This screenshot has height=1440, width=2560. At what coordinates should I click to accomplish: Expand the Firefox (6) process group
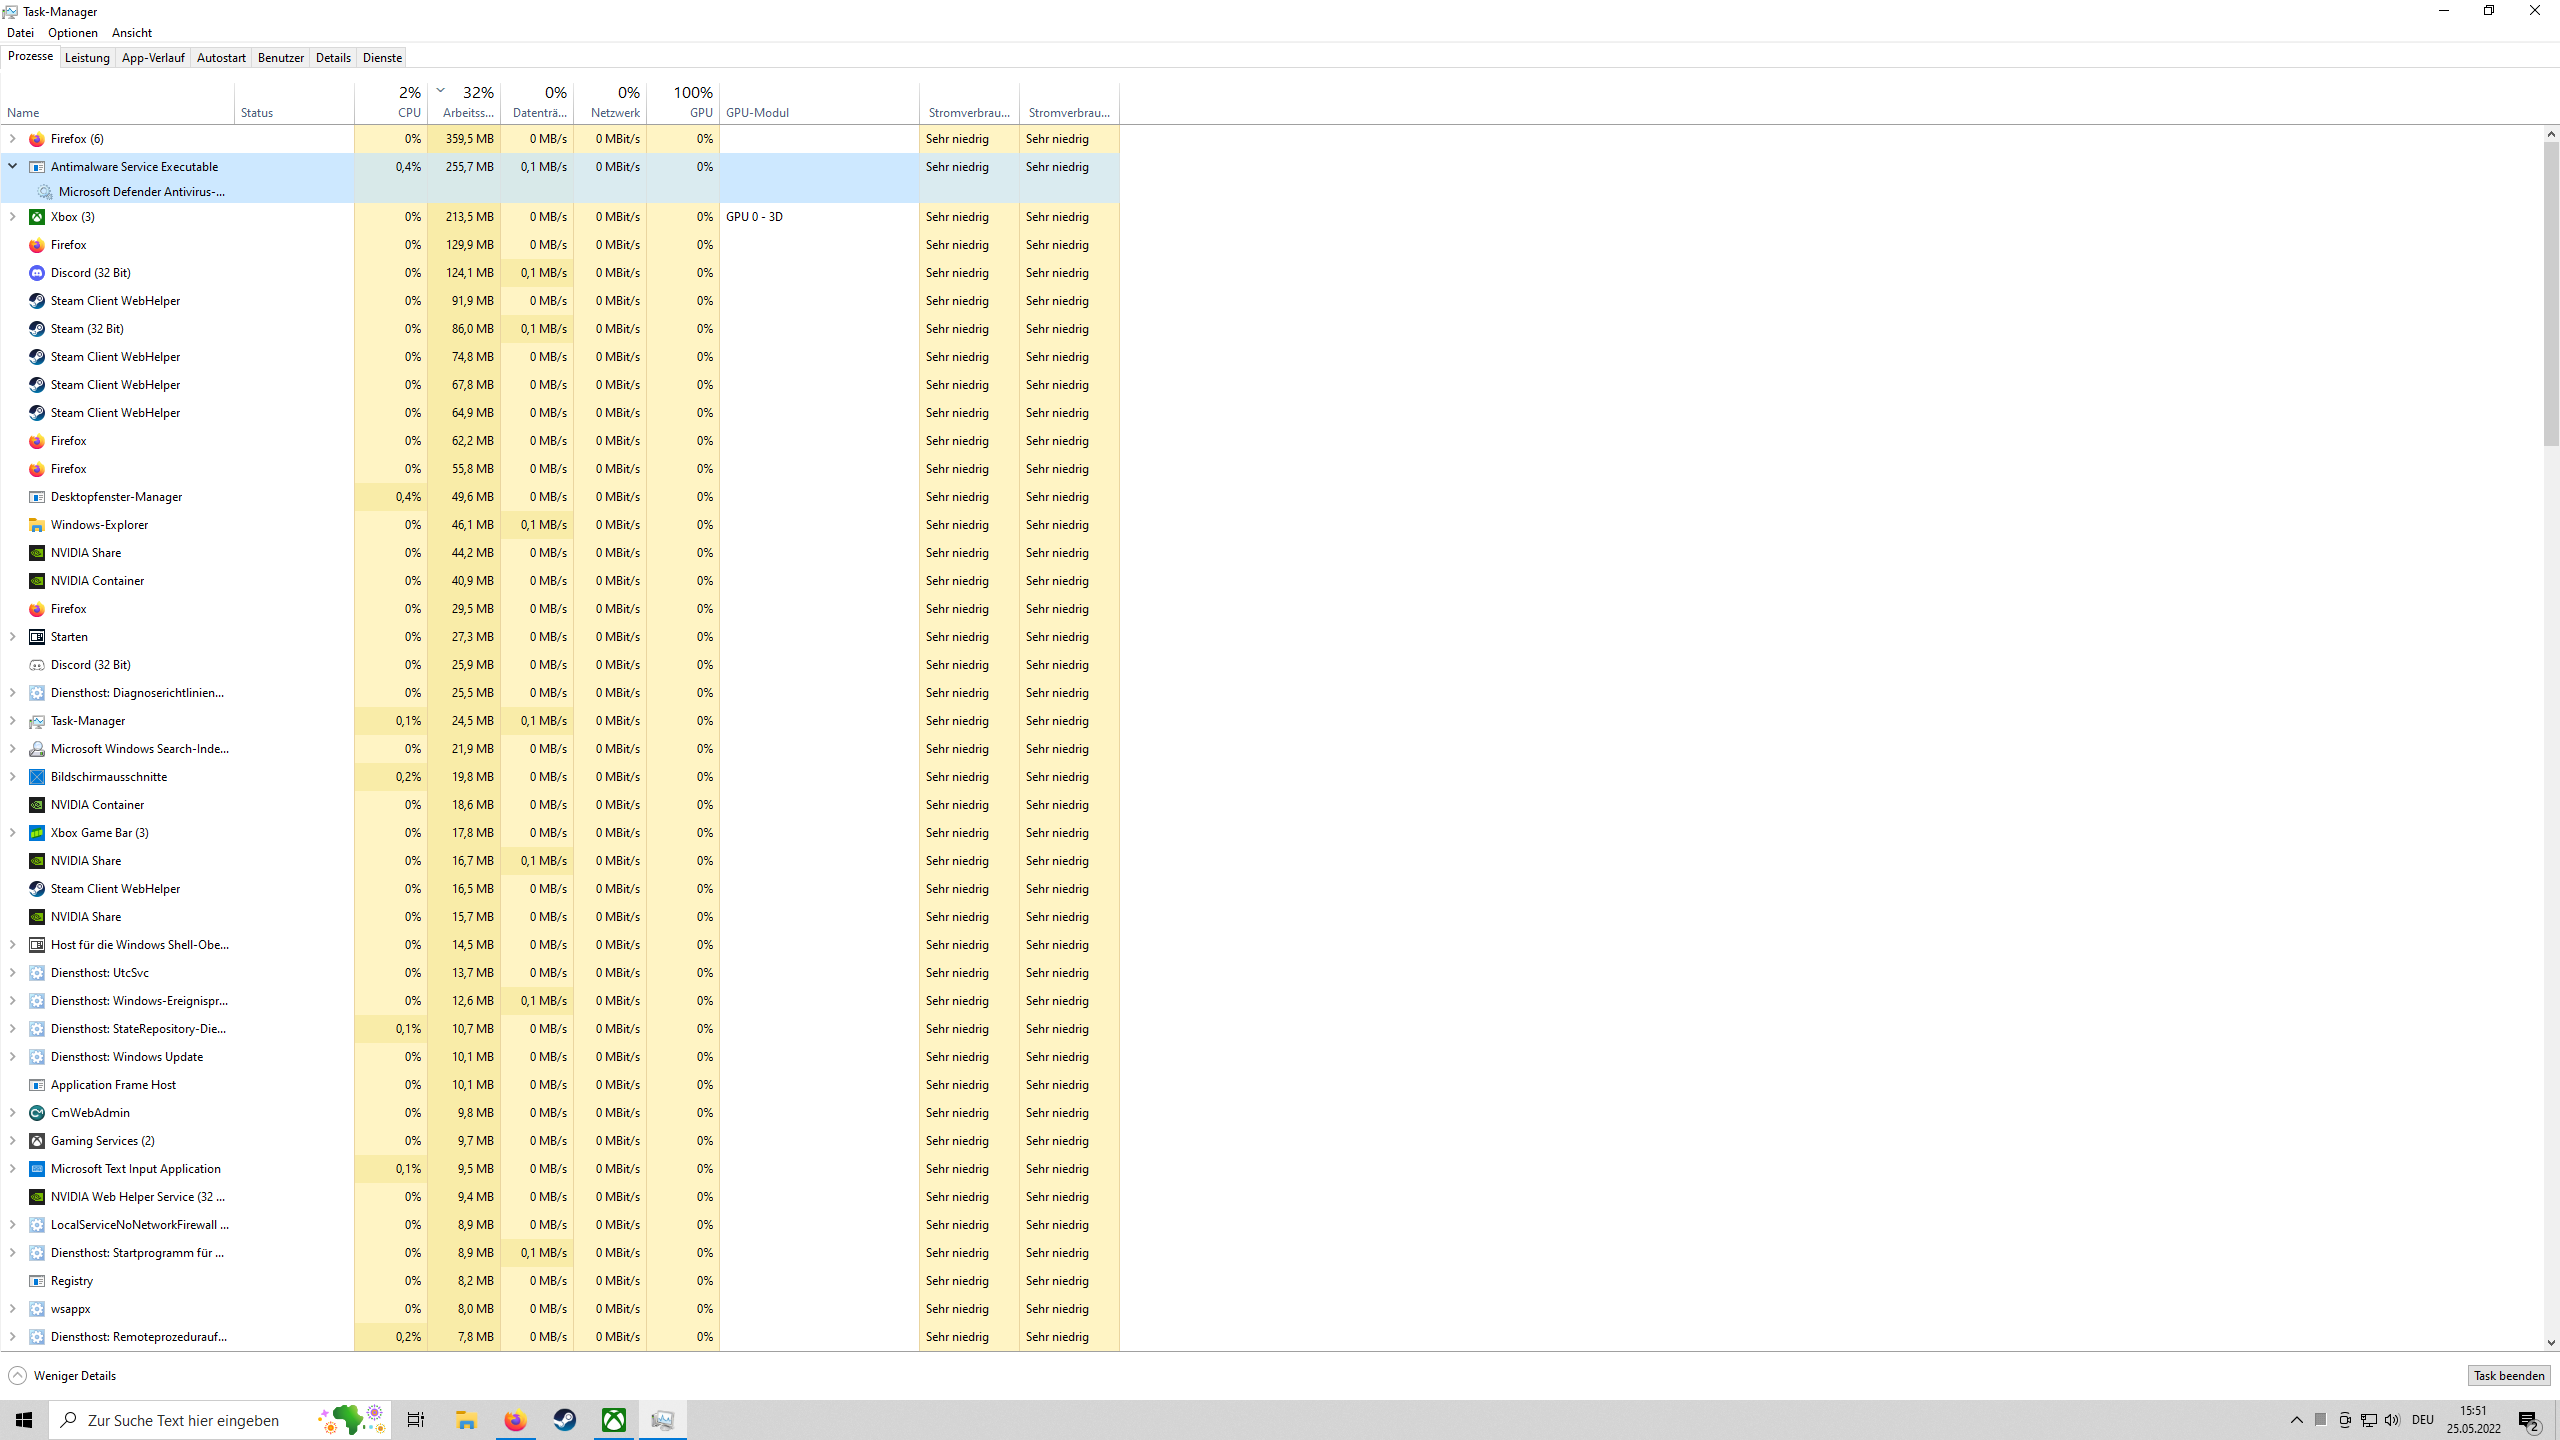click(13, 139)
